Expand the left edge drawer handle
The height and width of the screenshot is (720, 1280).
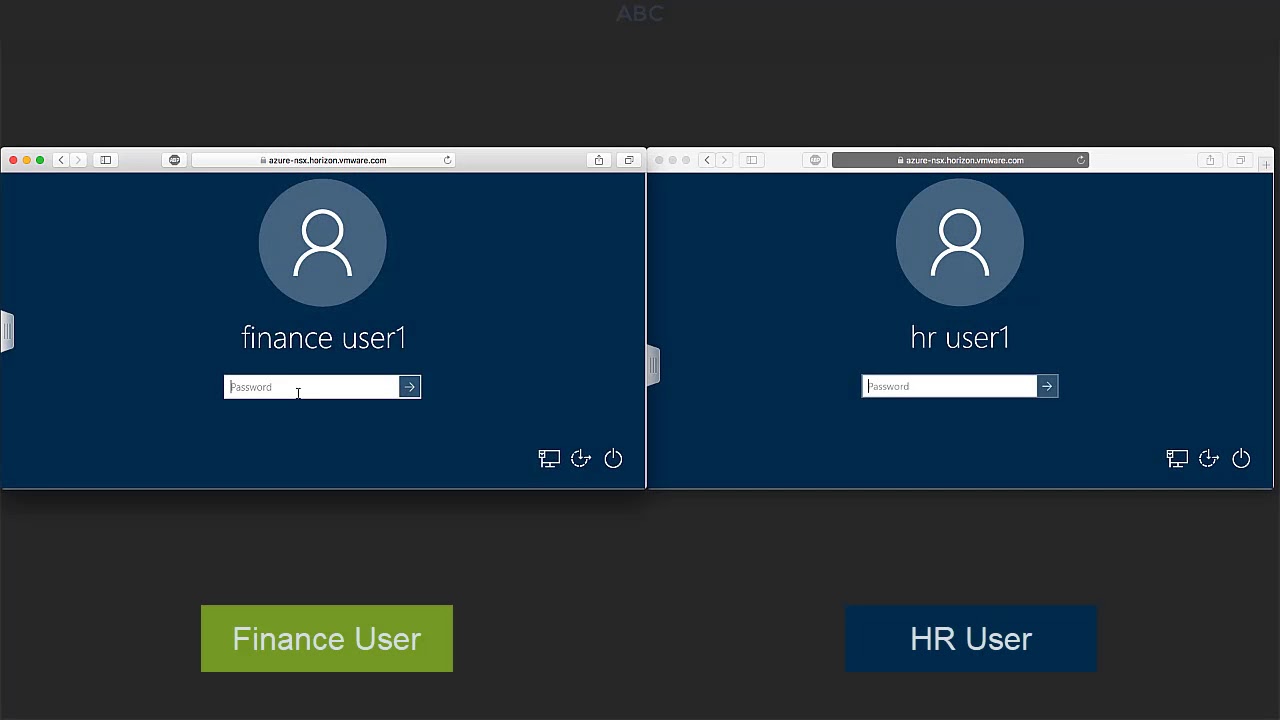[8, 330]
